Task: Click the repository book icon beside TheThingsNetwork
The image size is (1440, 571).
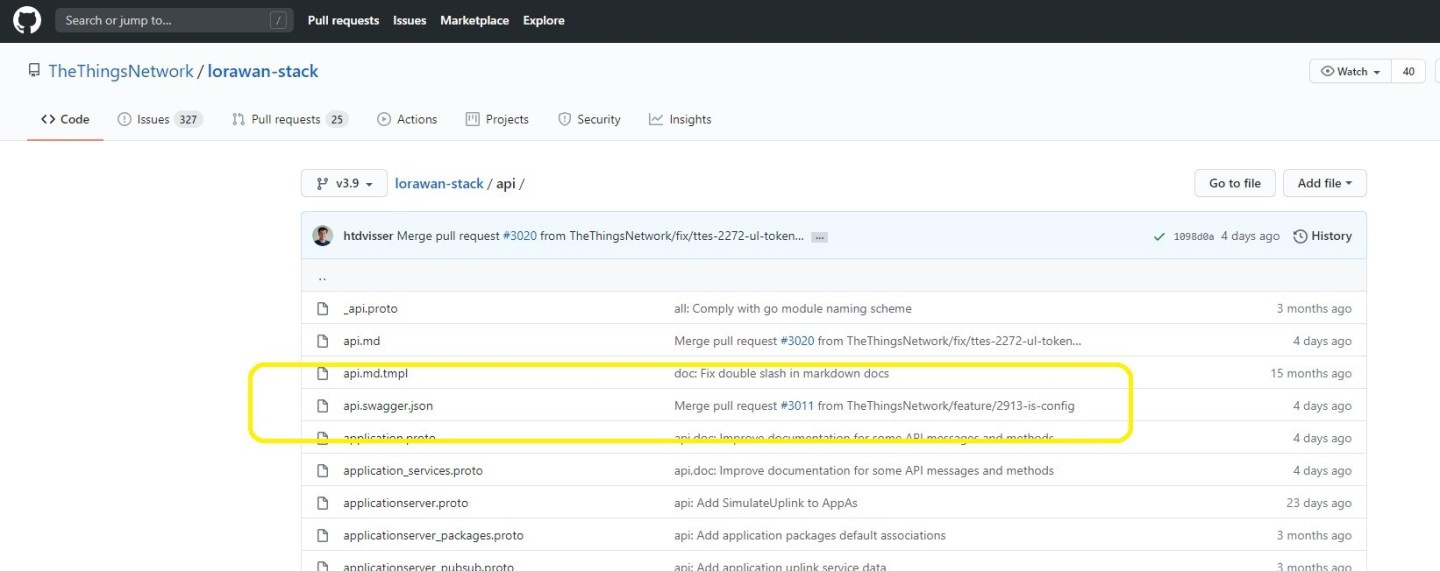Action: [x=35, y=71]
